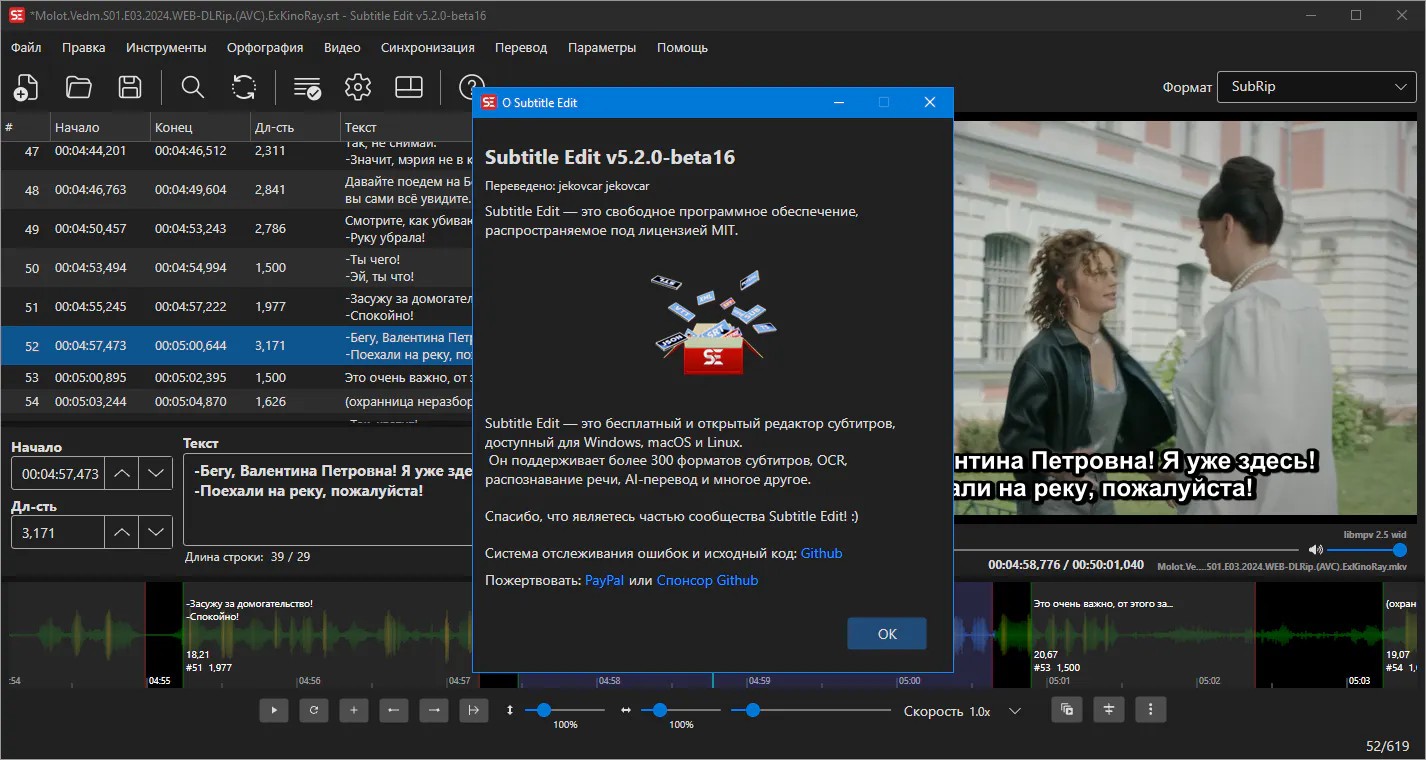Select subtitle row number 49
The height and width of the screenshot is (760, 1426).
click(x=236, y=229)
